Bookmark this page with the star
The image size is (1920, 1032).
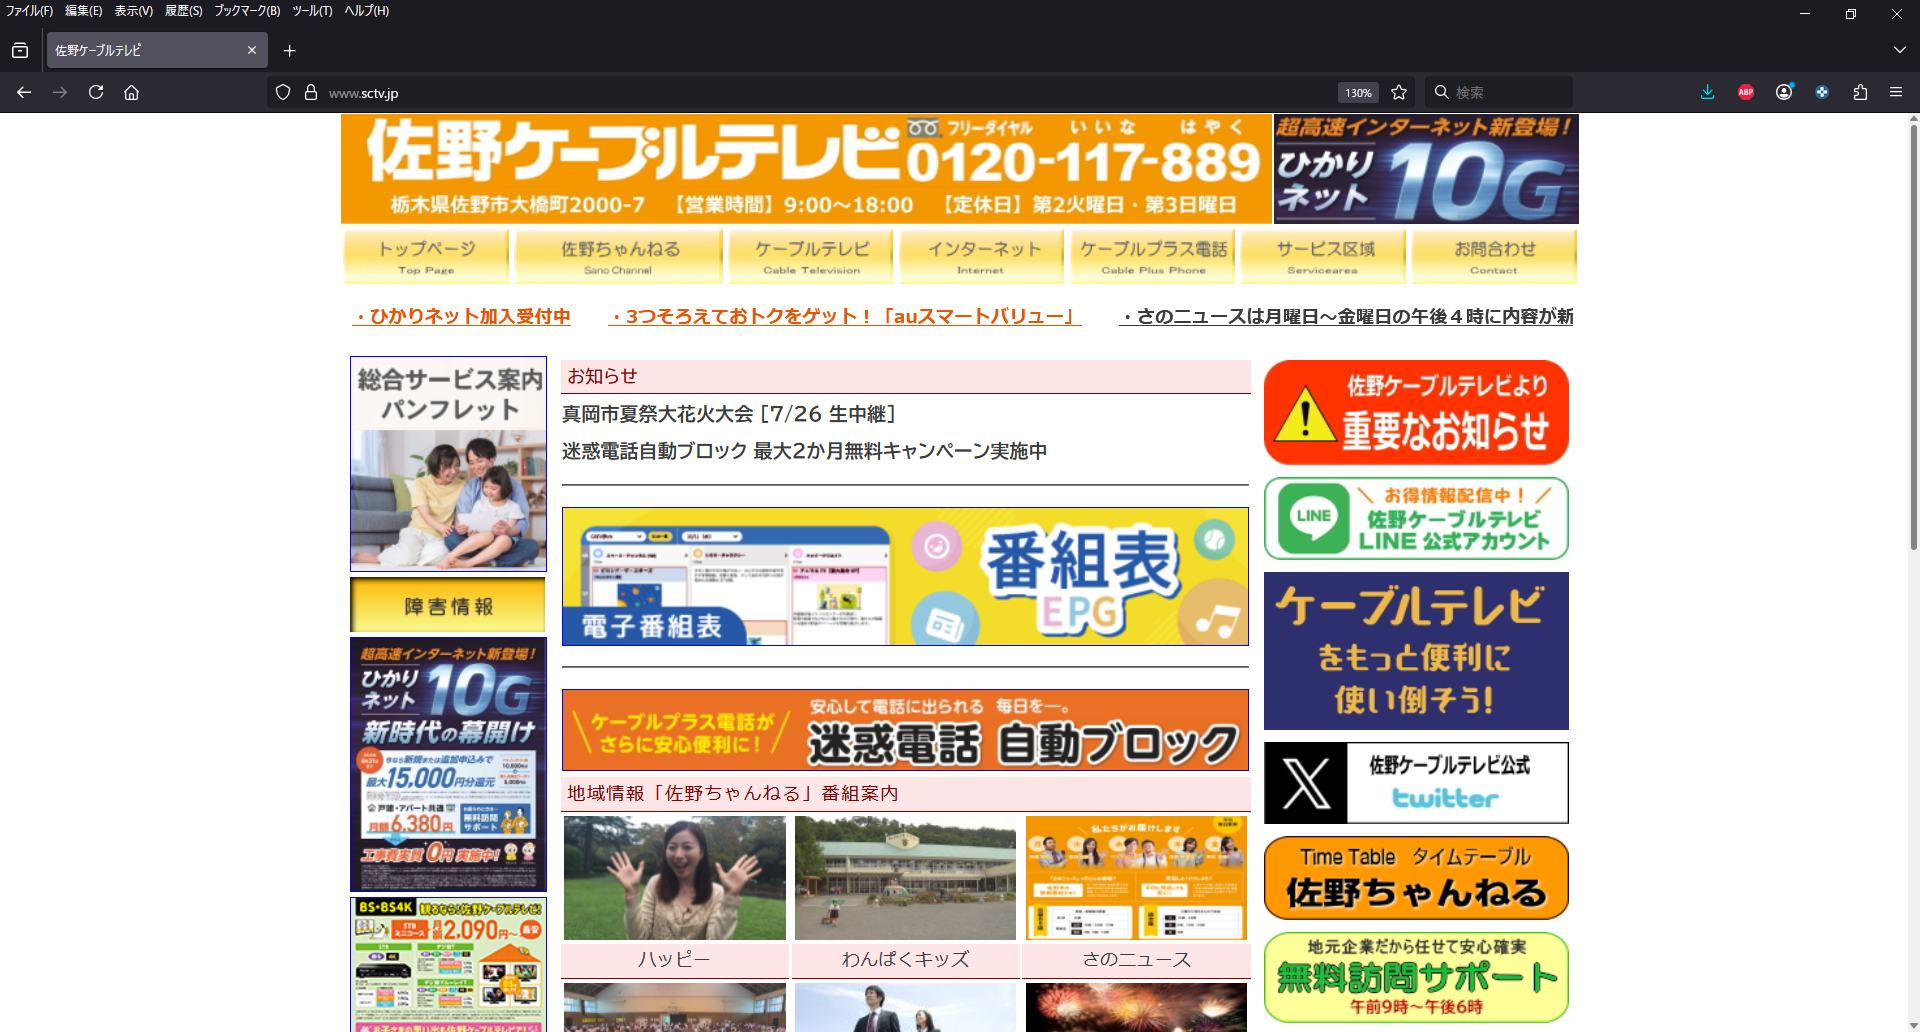point(1399,92)
